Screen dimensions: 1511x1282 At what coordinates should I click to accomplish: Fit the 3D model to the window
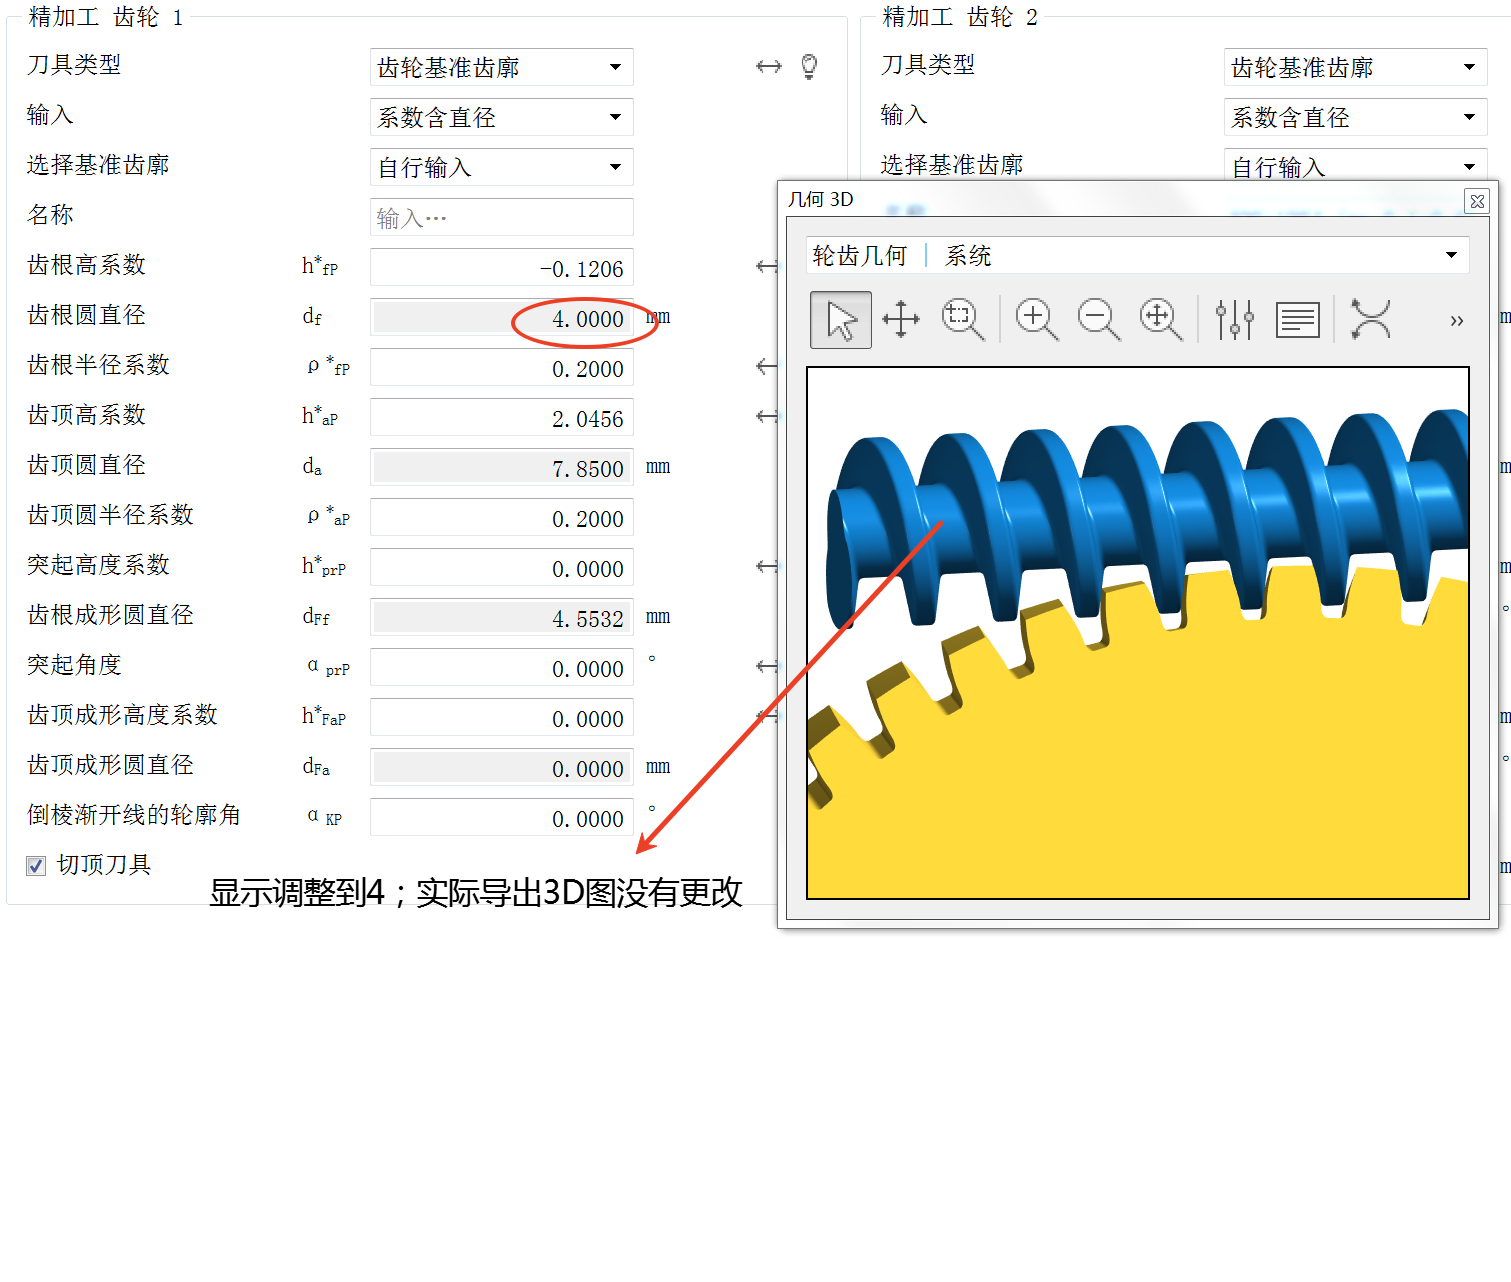(x=1161, y=320)
